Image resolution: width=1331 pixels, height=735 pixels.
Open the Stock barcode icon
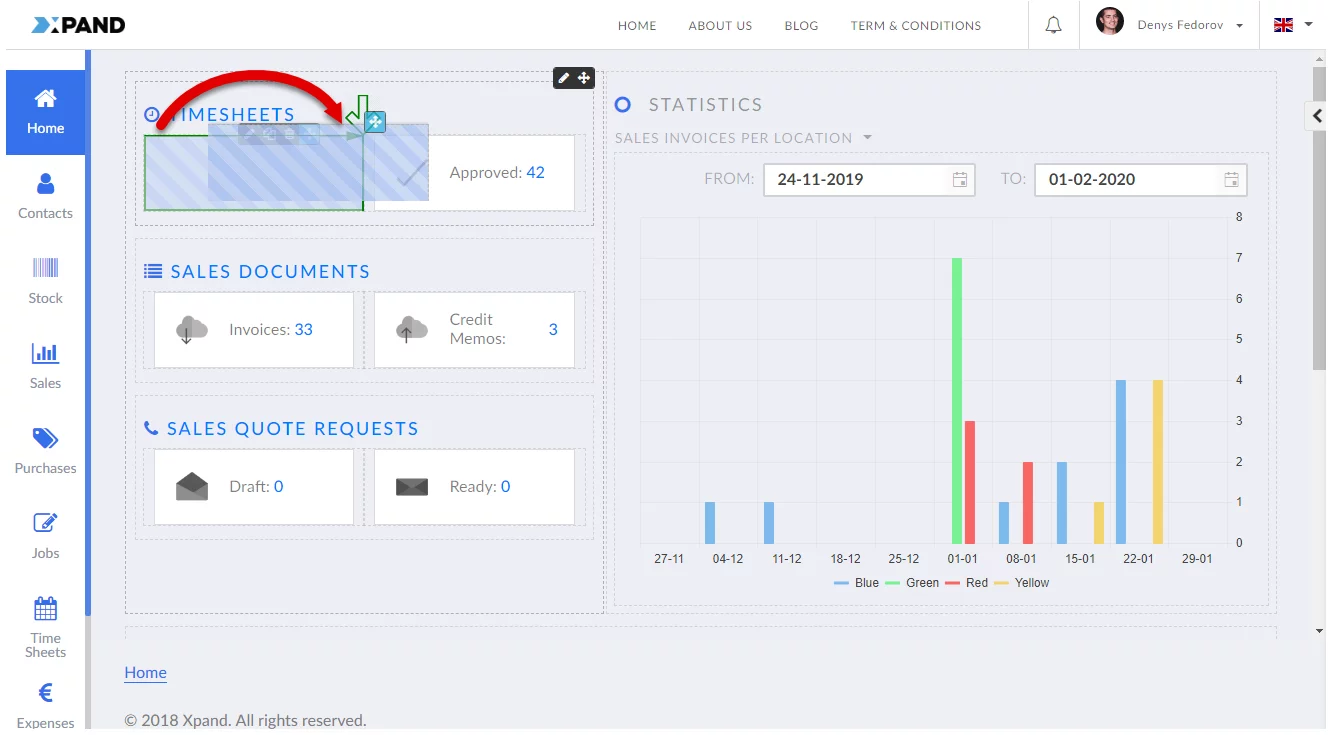45,268
